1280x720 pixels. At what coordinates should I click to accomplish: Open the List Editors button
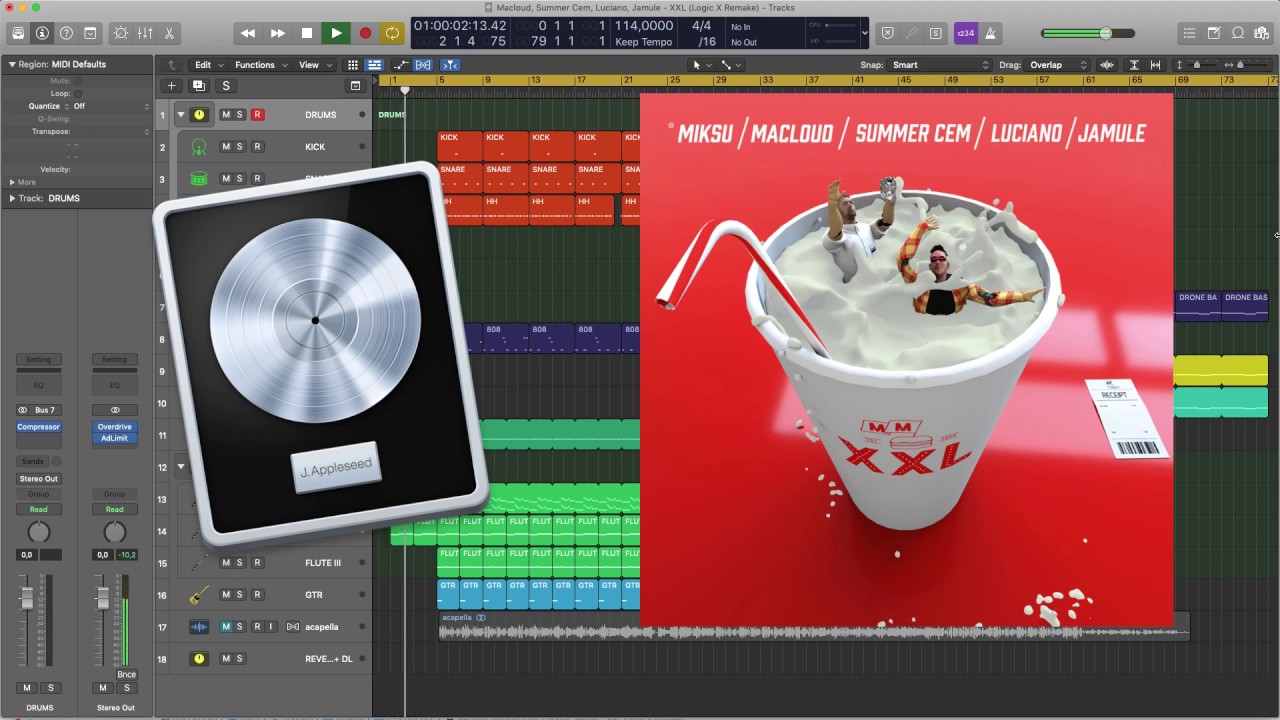[1189, 33]
